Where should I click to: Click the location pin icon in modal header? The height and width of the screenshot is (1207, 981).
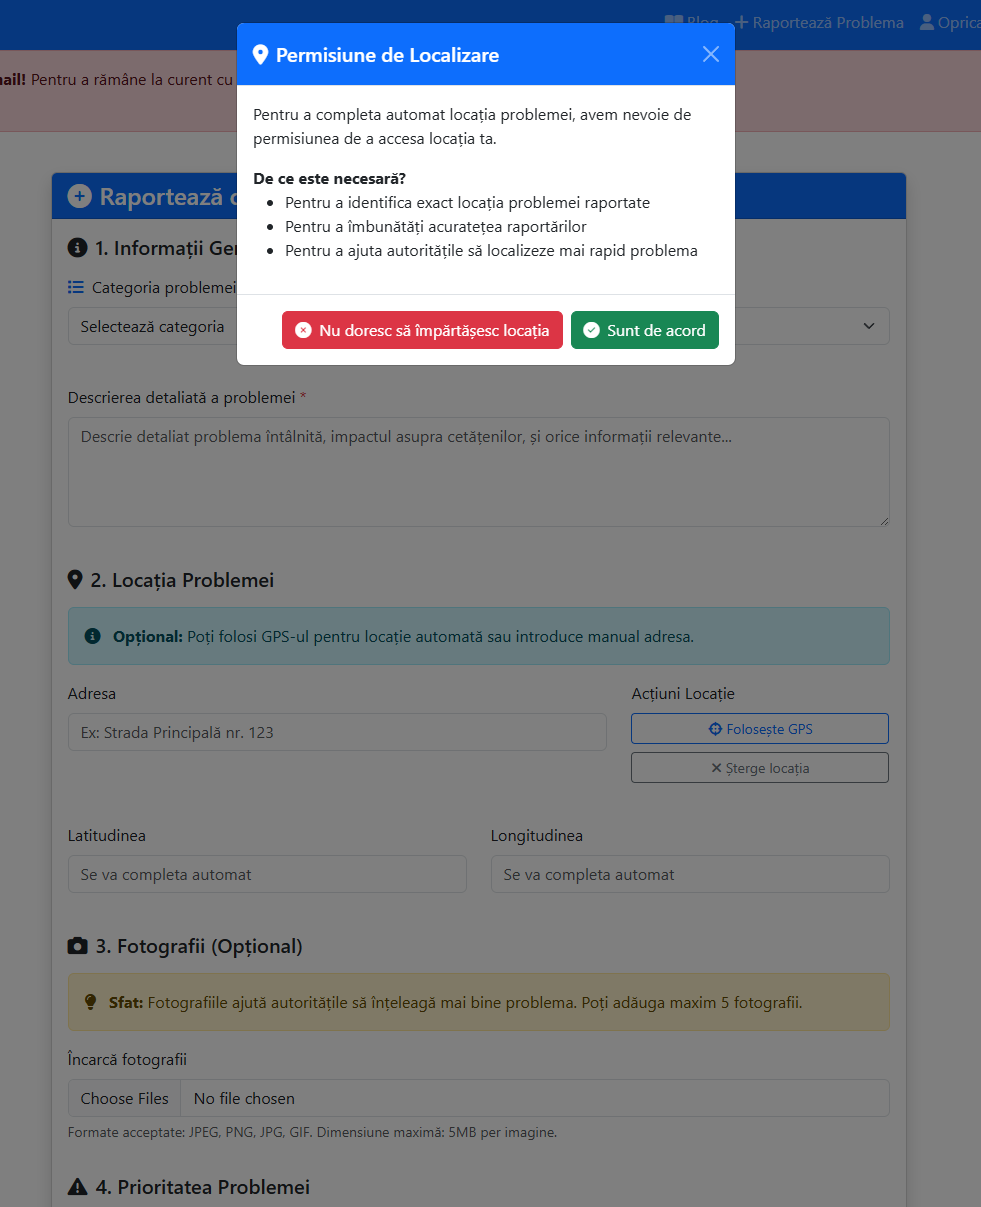[x=261, y=55]
